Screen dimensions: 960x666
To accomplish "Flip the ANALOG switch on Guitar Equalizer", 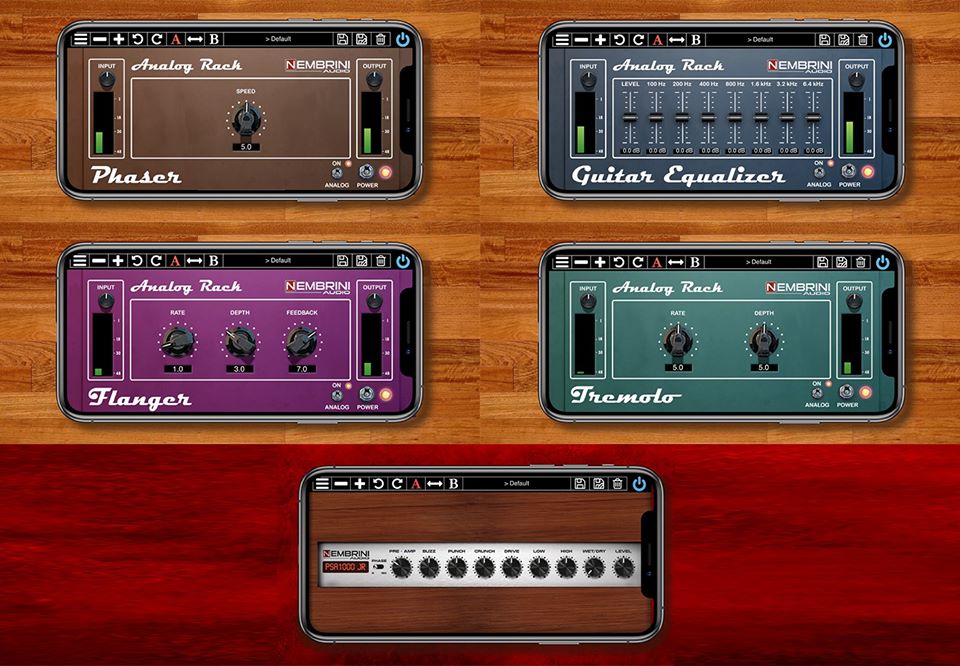I will click(x=819, y=173).
